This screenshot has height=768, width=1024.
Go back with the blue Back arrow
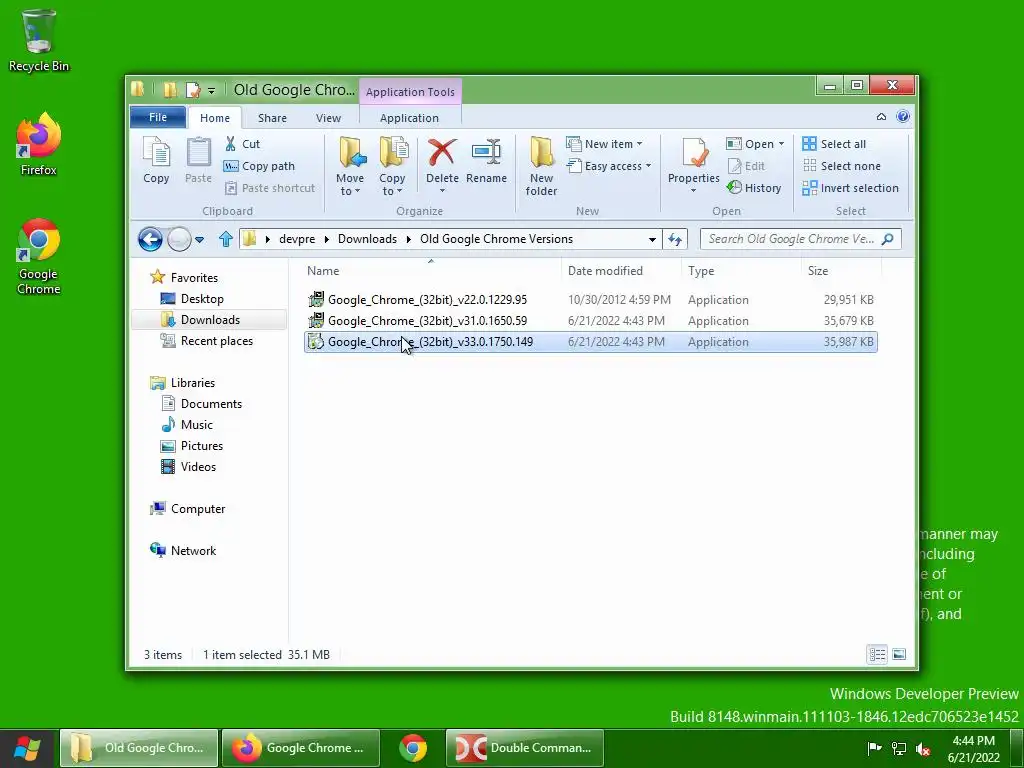pyautogui.click(x=150, y=239)
